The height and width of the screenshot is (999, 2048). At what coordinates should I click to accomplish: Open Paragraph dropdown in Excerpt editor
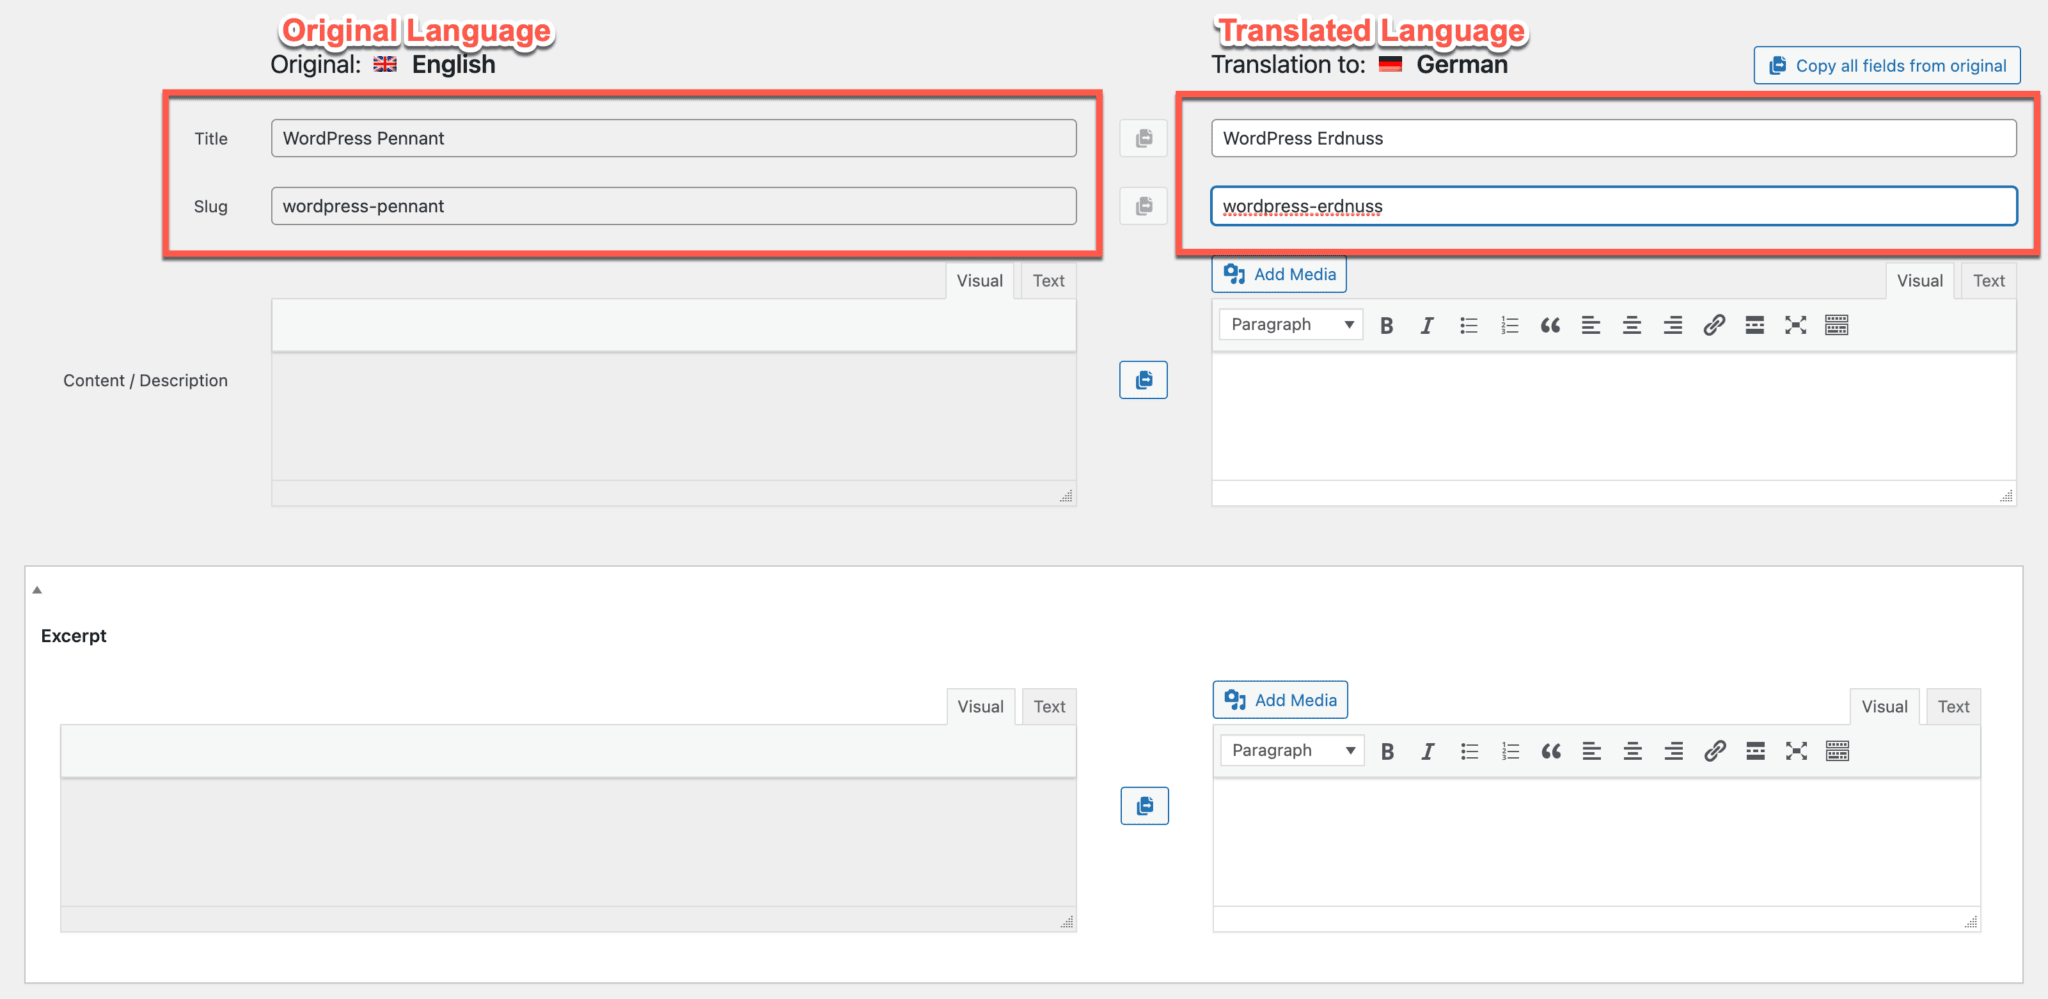pyautogui.click(x=1291, y=750)
